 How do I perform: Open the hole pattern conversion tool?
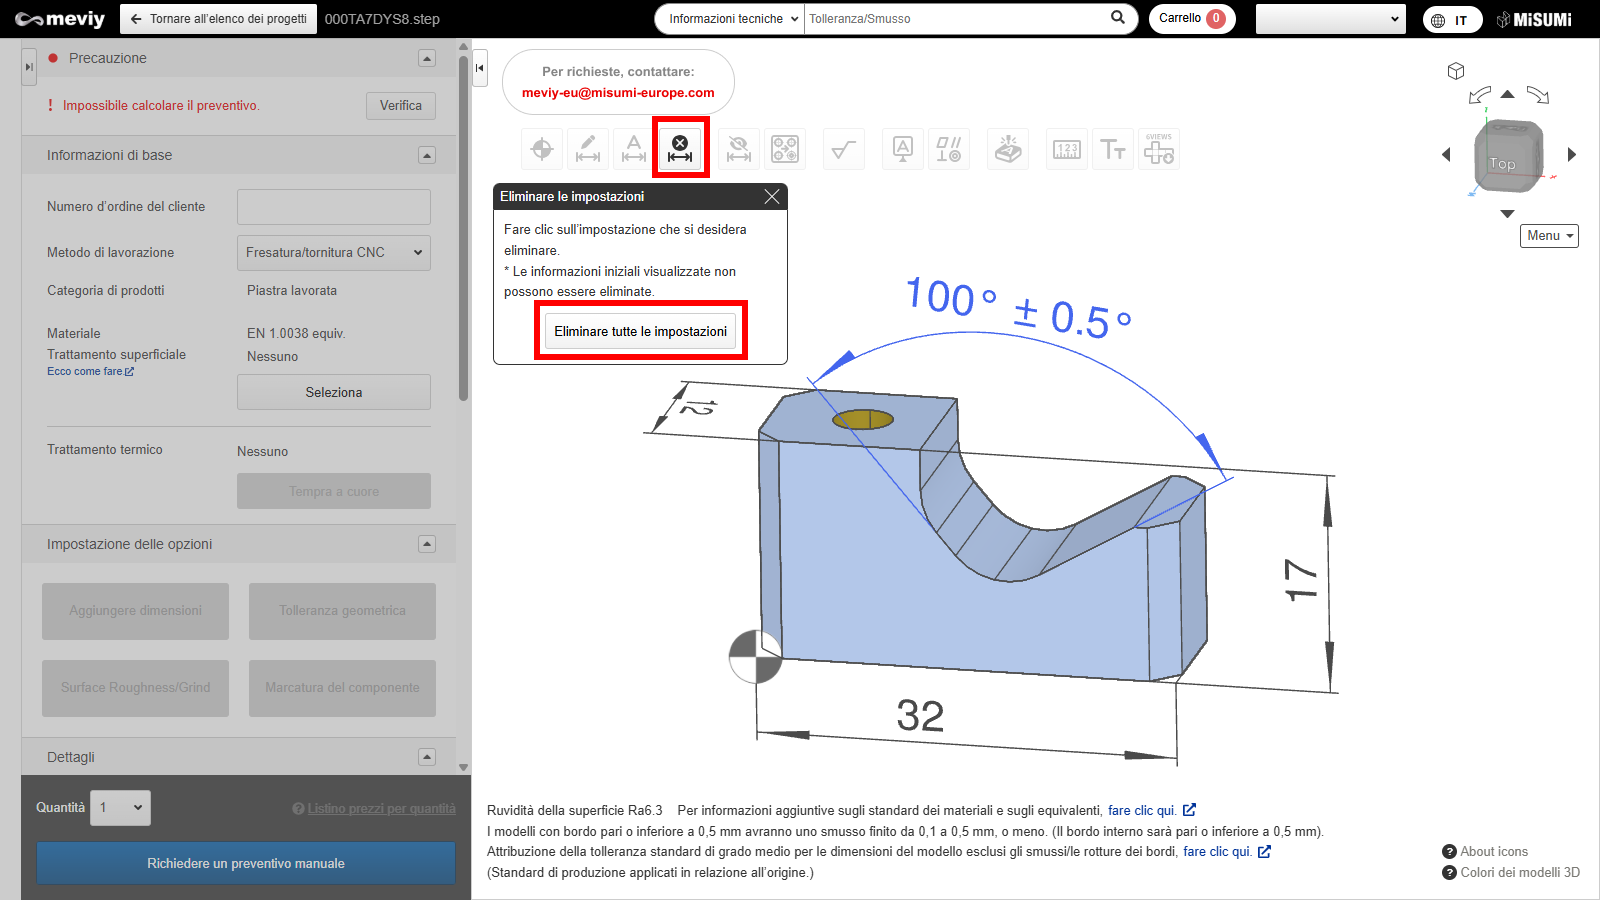pyautogui.click(x=785, y=149)
